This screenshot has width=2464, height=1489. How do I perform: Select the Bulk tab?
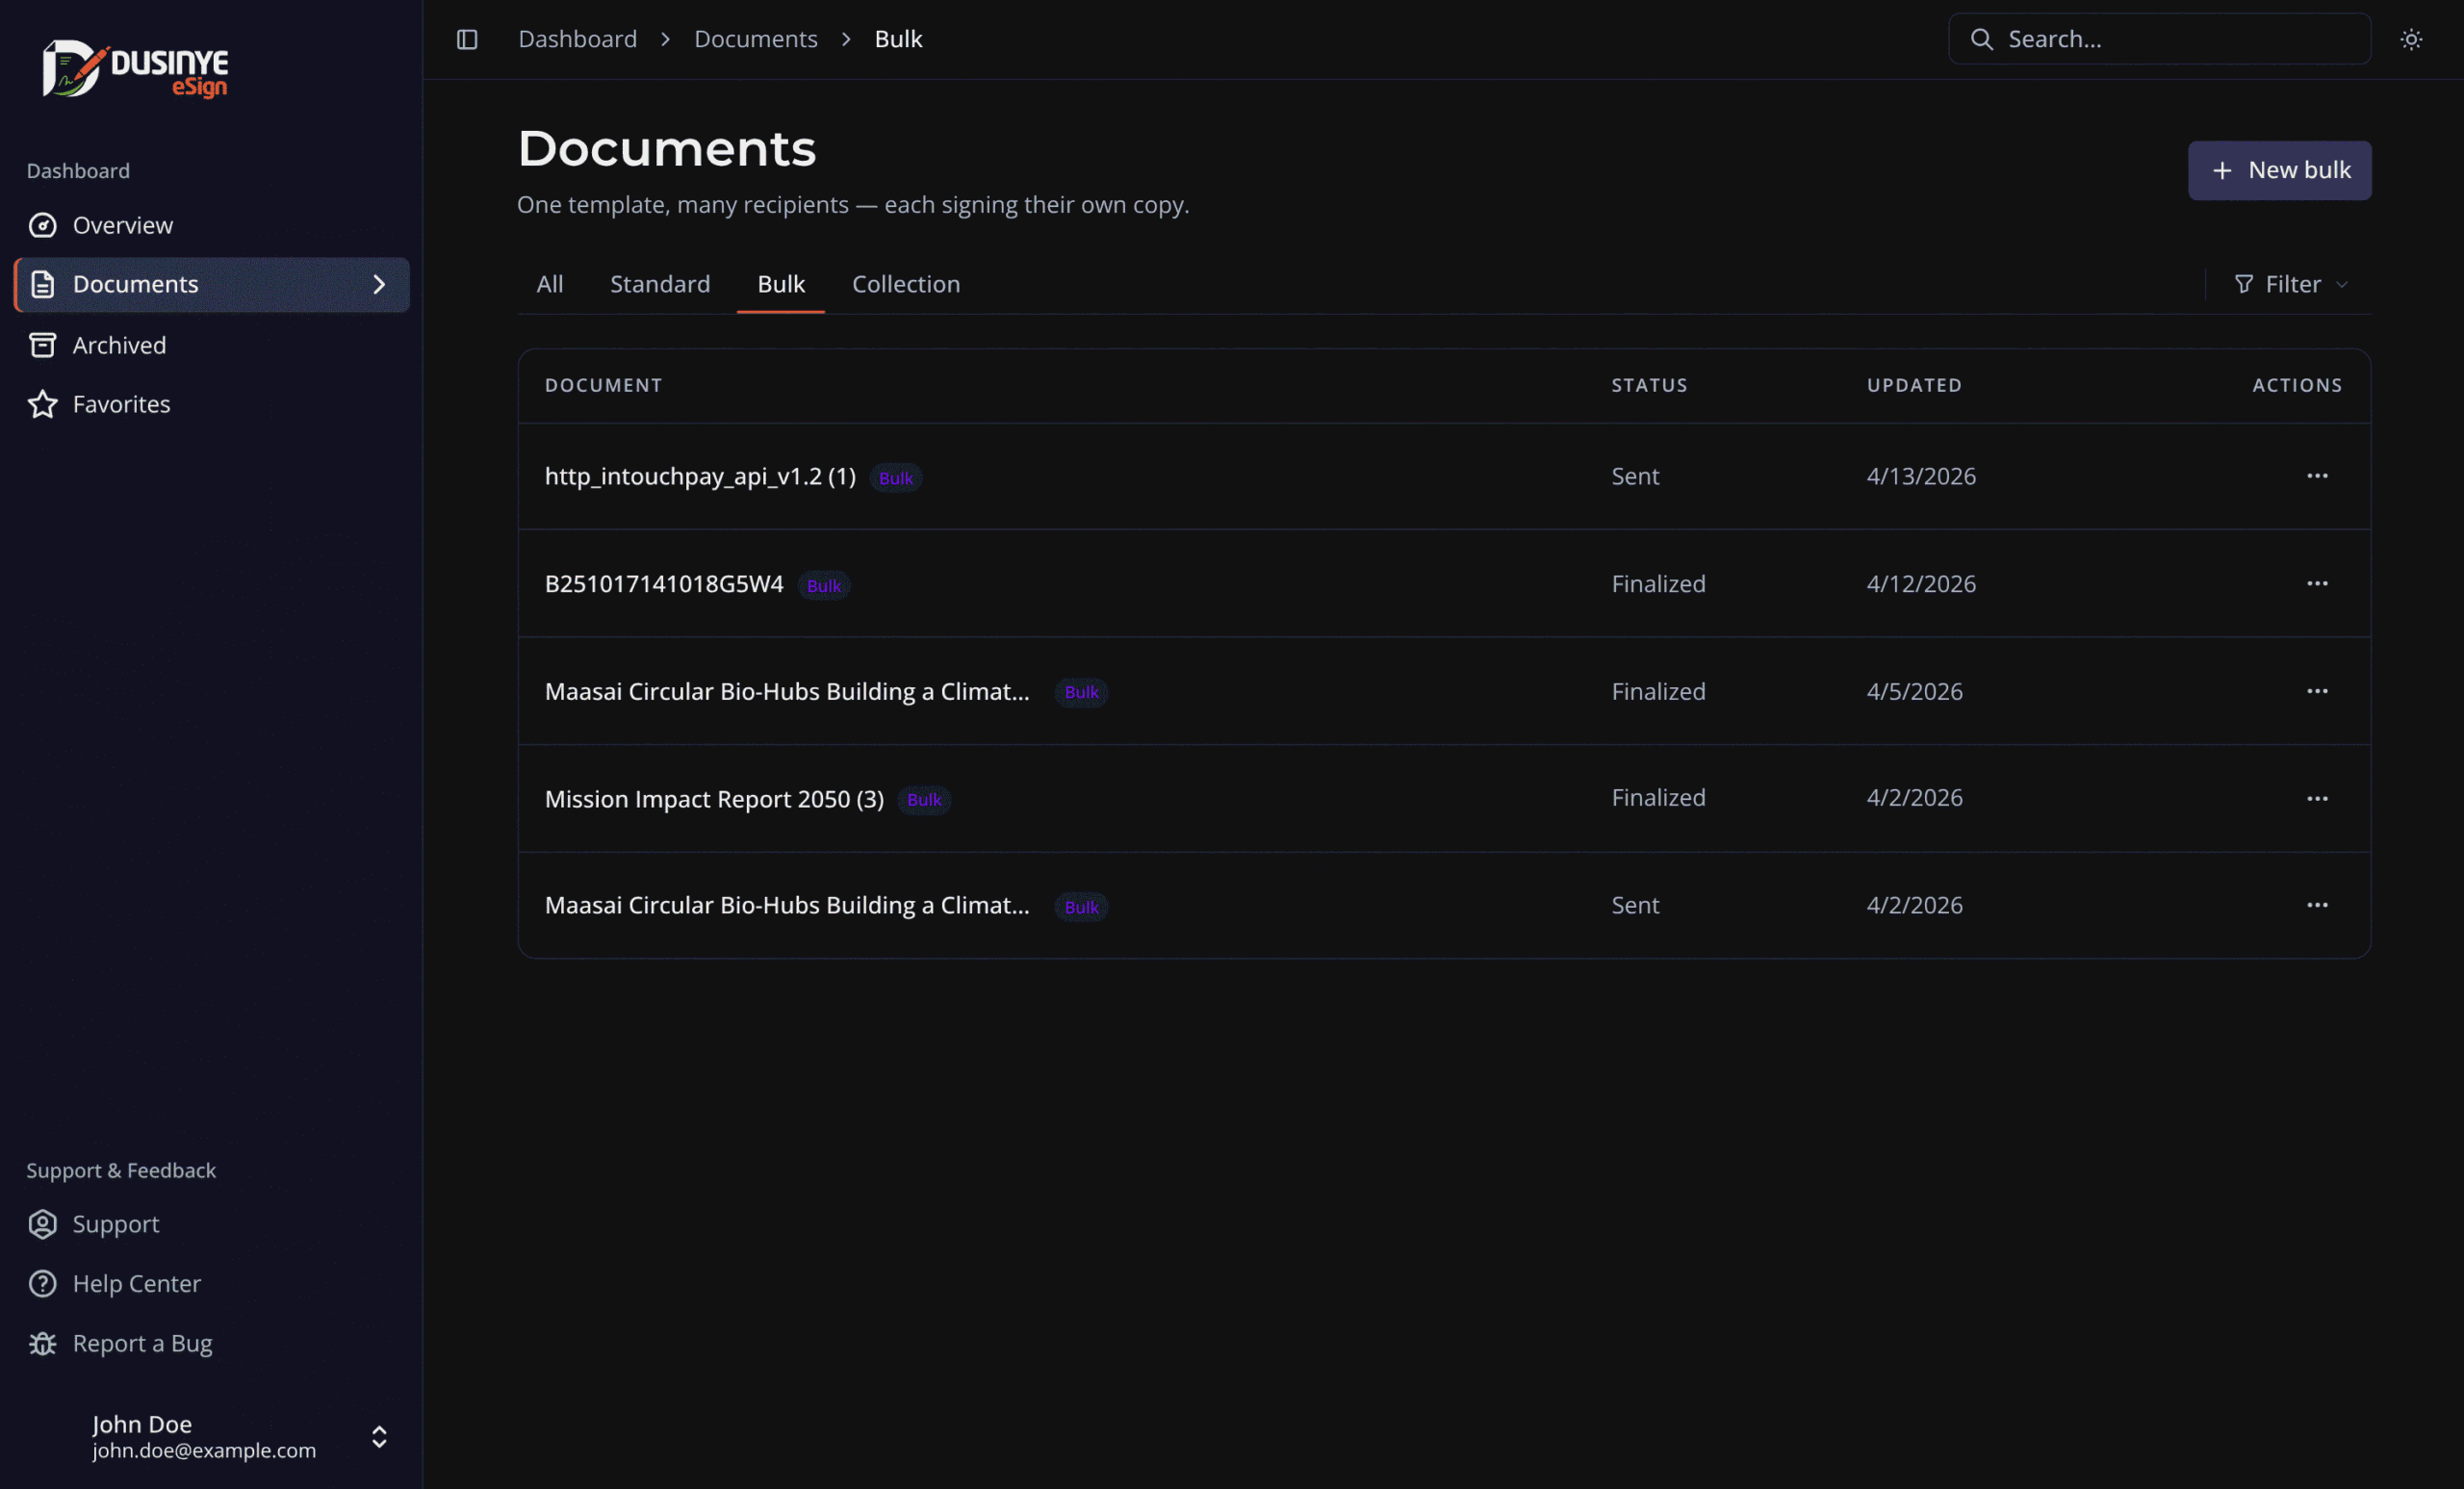pos(780,284)
